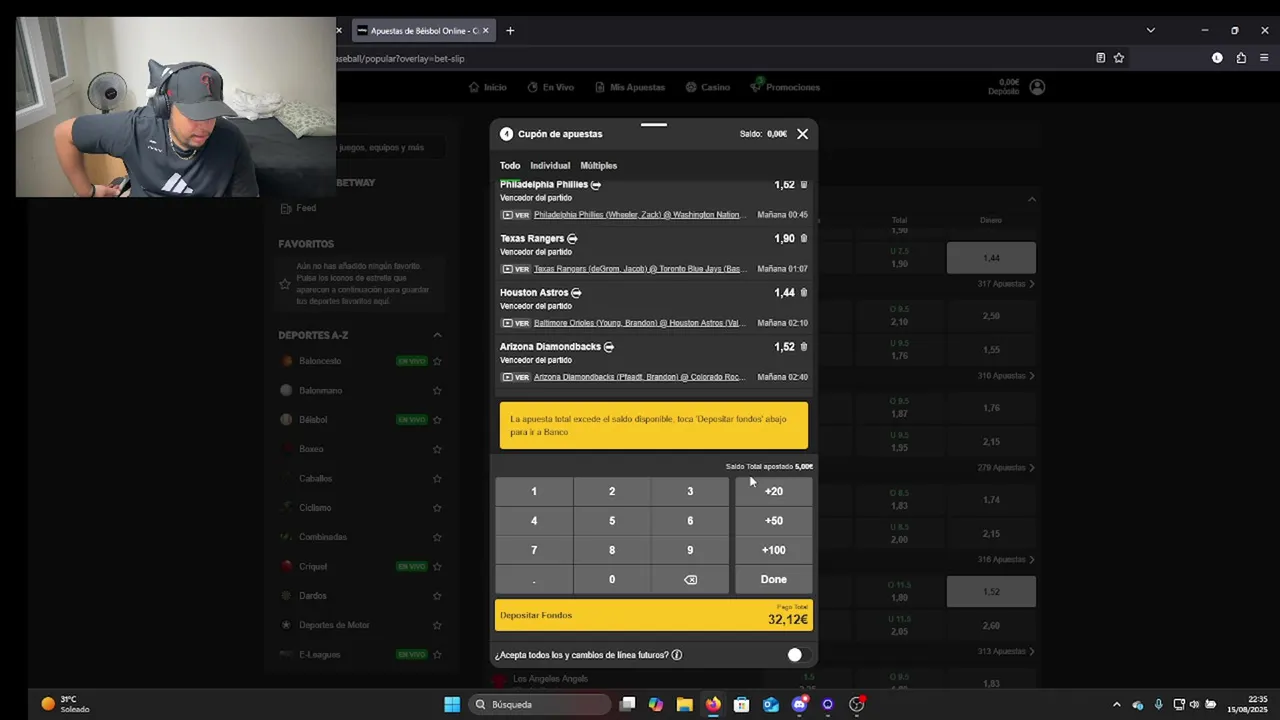Collapse the baseball market section chevron on the right

pos(1031,199)
